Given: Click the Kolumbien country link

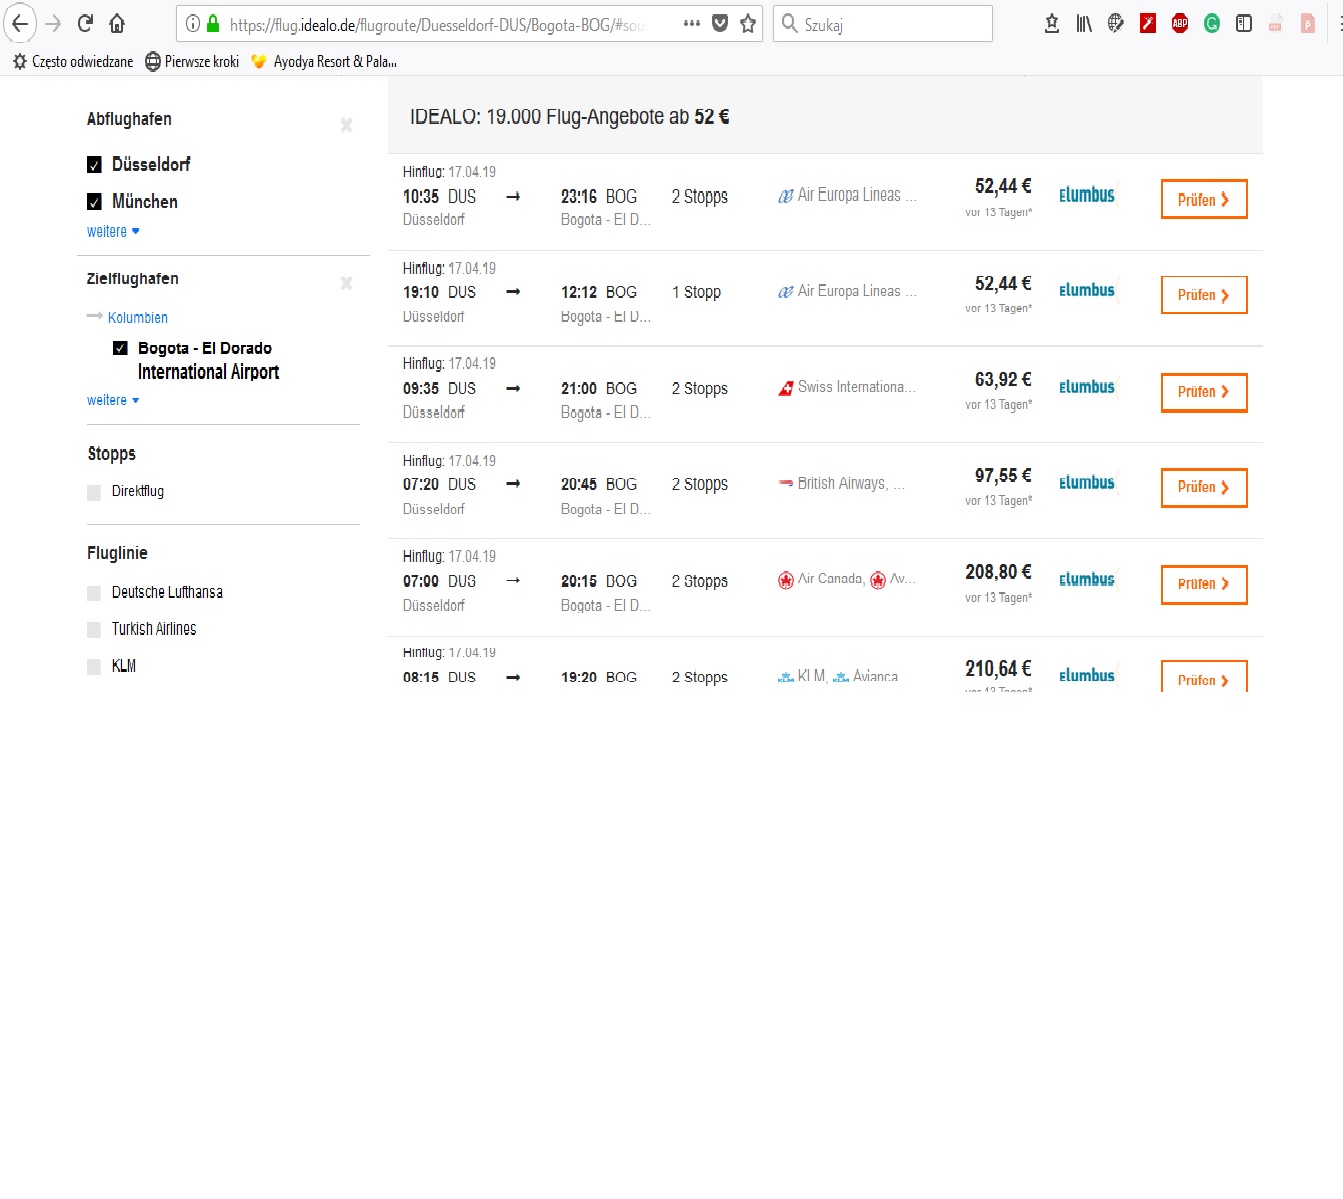Looking at the screenshot, I should [137, 318].
